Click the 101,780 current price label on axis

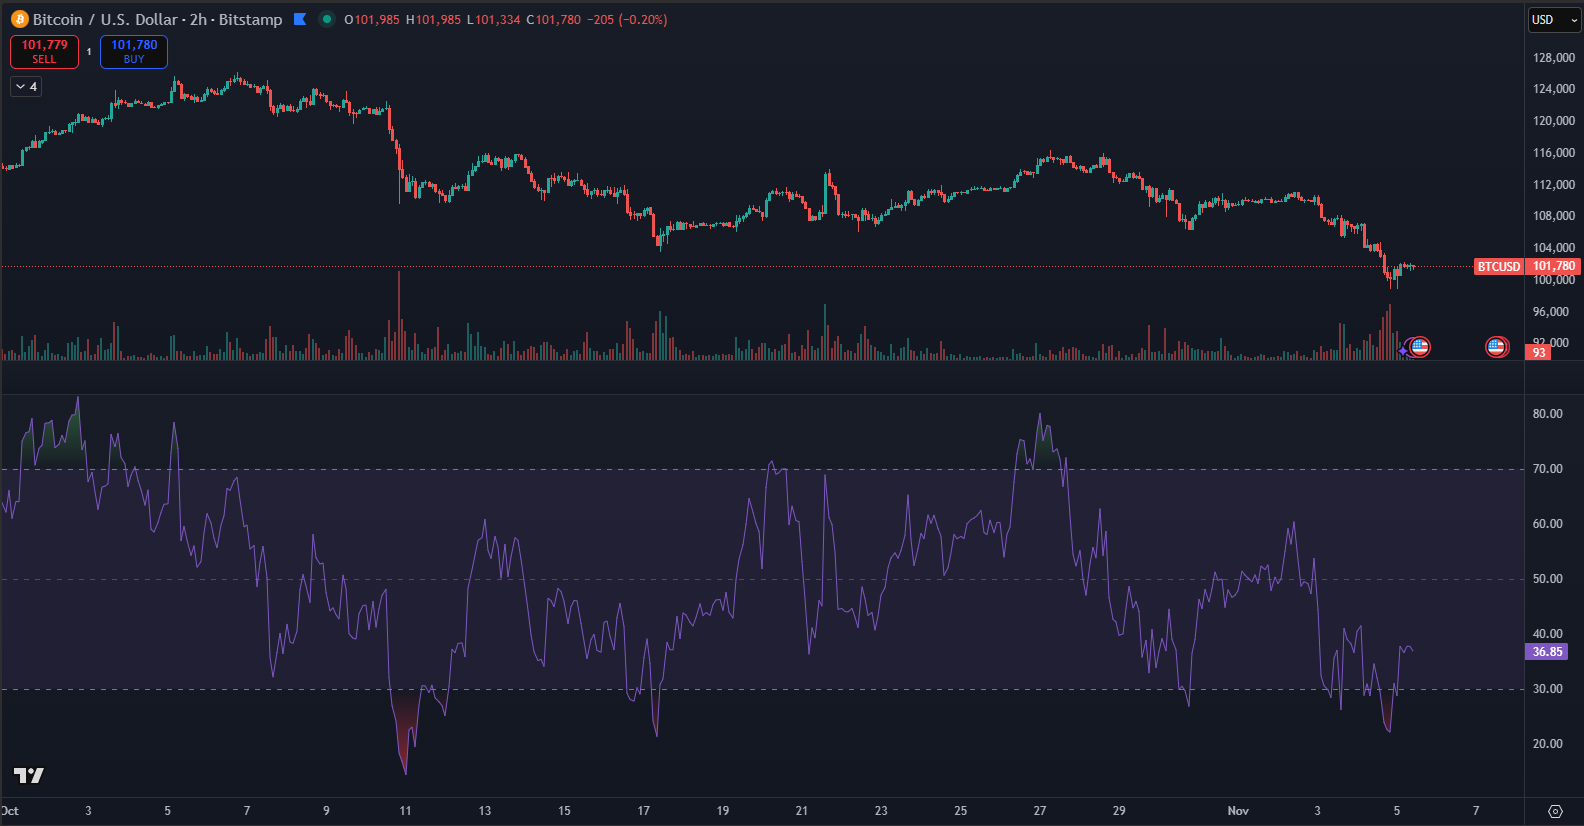[1553, 266]
